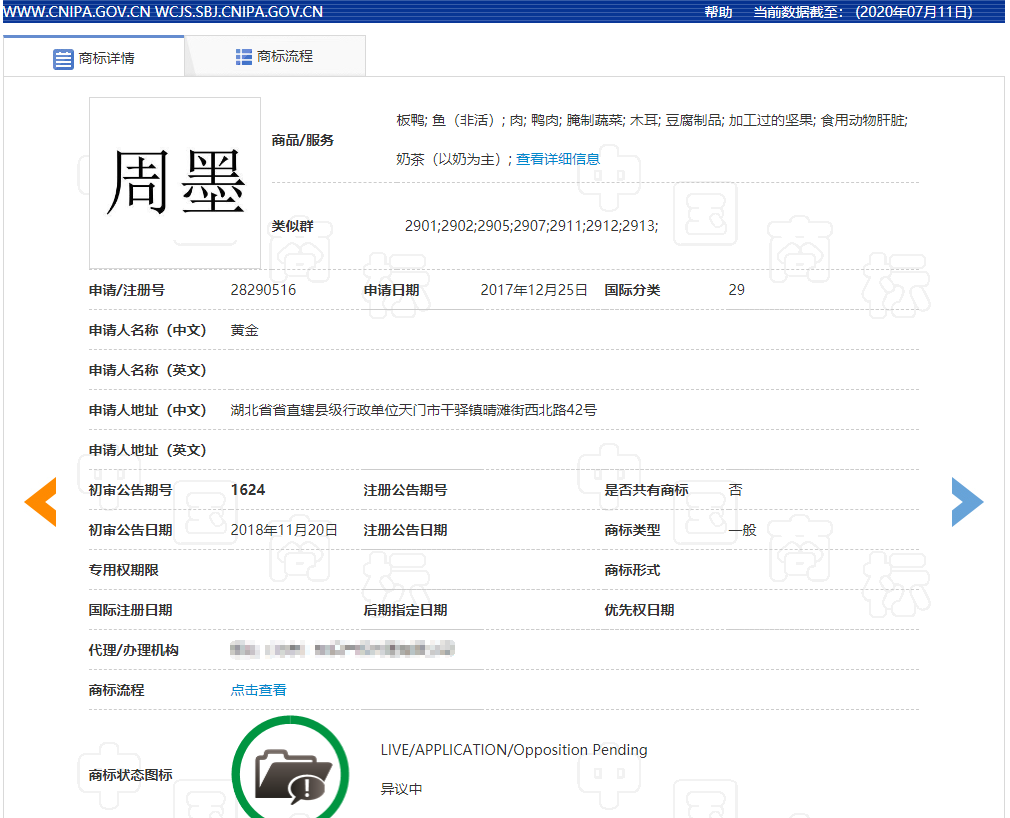This screenshot has width=1010, height=818.
Task: Click LIVE/APPLICATION/Opposition Pending status text
Action: (x=514, y=750)
